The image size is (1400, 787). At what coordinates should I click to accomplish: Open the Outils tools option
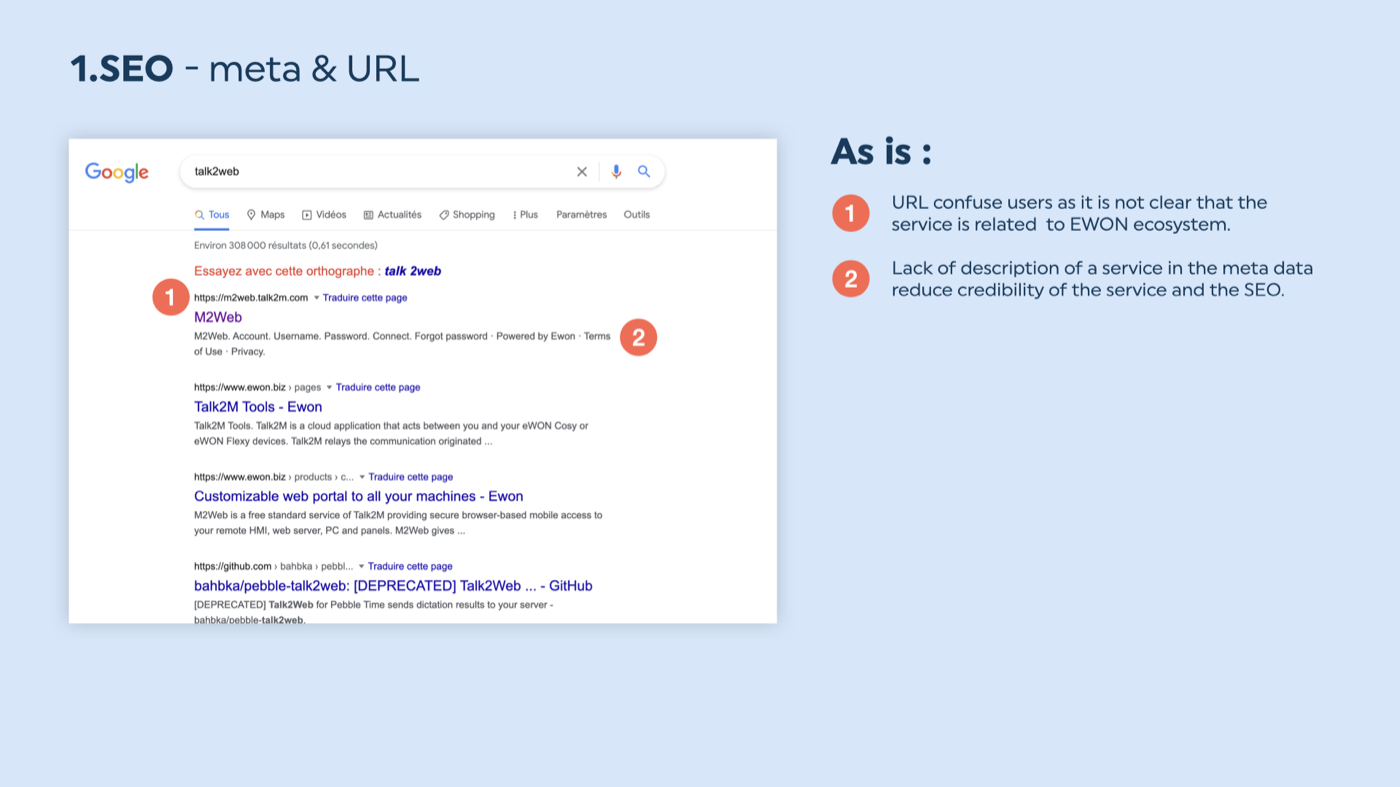pyautogui.click(x=637, y=215)
